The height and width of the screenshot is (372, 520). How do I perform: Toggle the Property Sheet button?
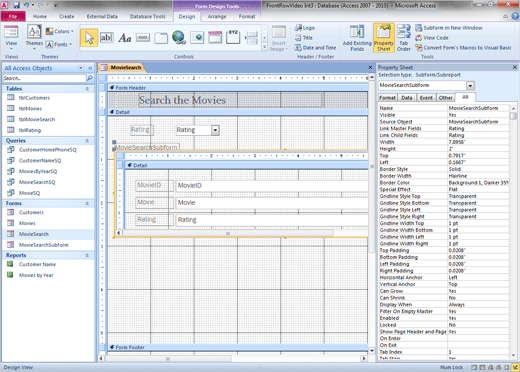pyautogui.click(x=384, y=38)
